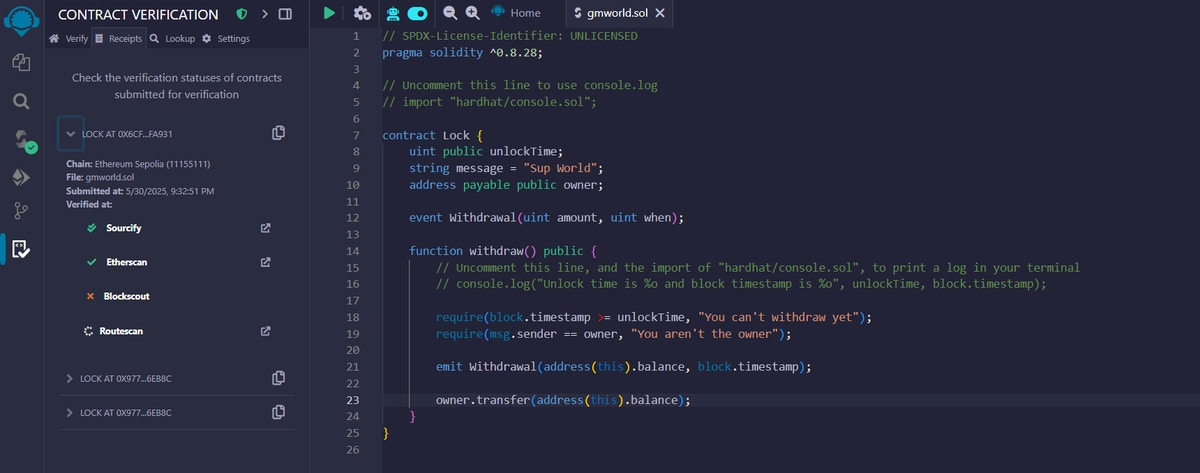Open Routescan verification external link
1200x473 pixels.
265,330
